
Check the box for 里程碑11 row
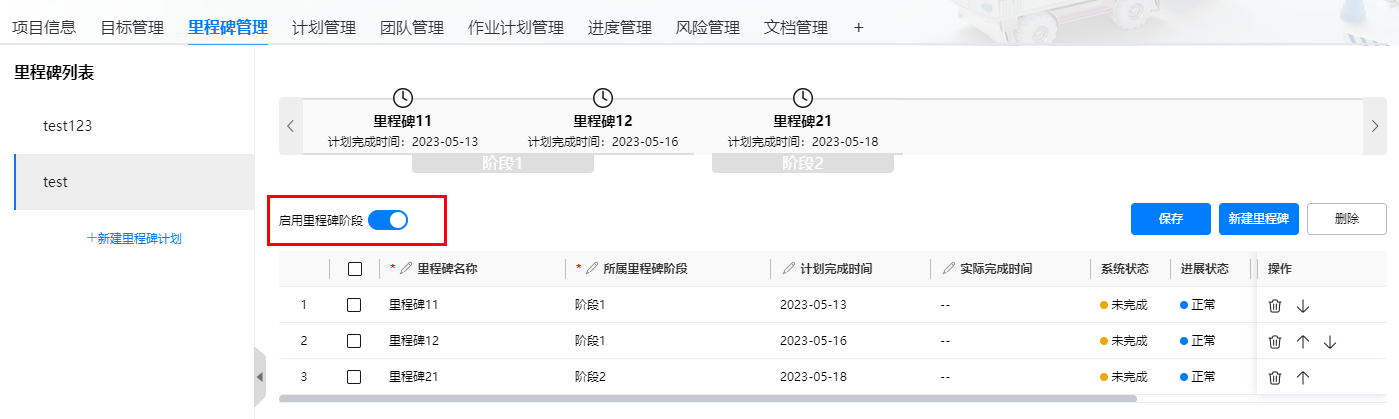pyautogui.click(x=354, y=305)
